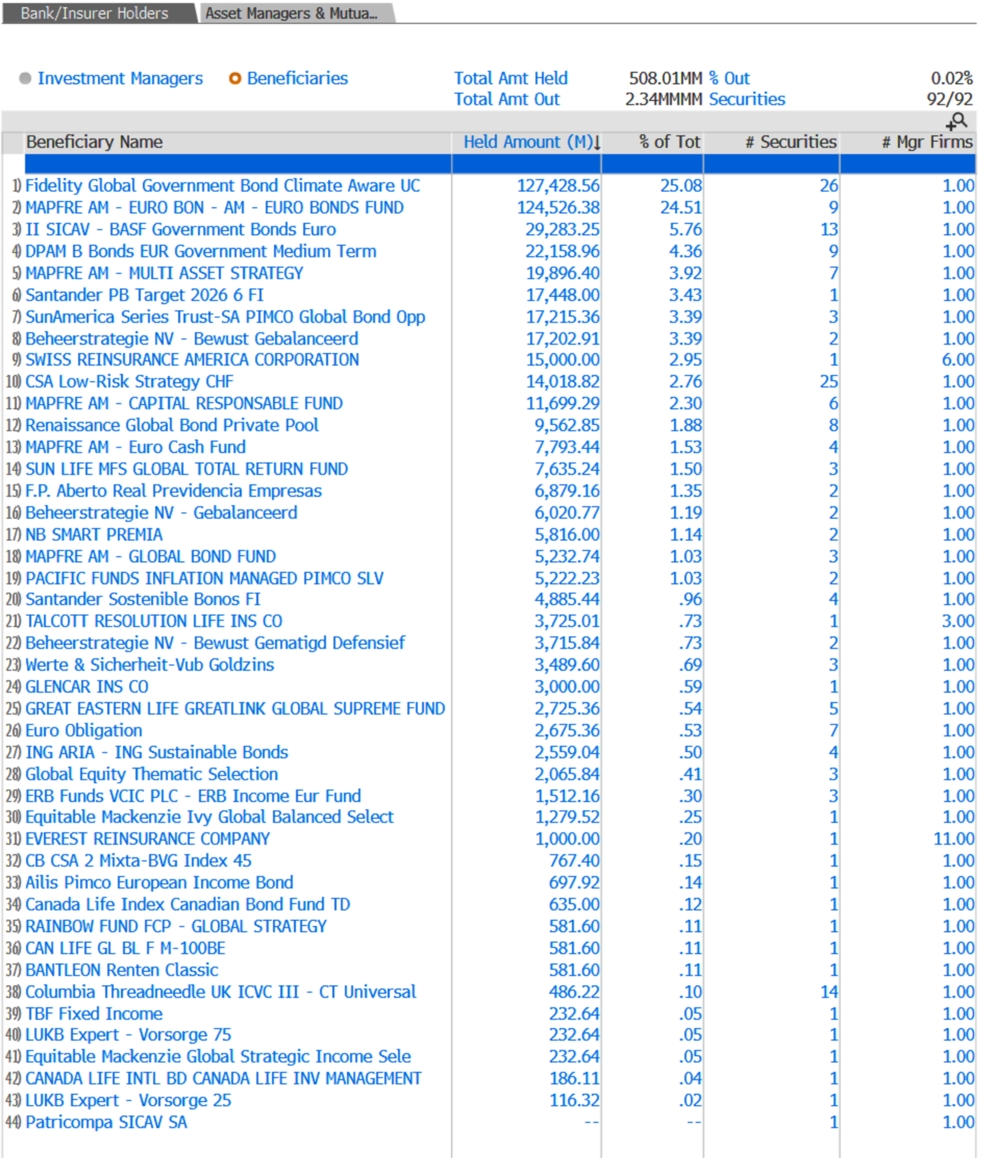The height and width of the screenshot is (1158, 1000).
Task: Click the Securities label near 92/92
Action: 747,99
